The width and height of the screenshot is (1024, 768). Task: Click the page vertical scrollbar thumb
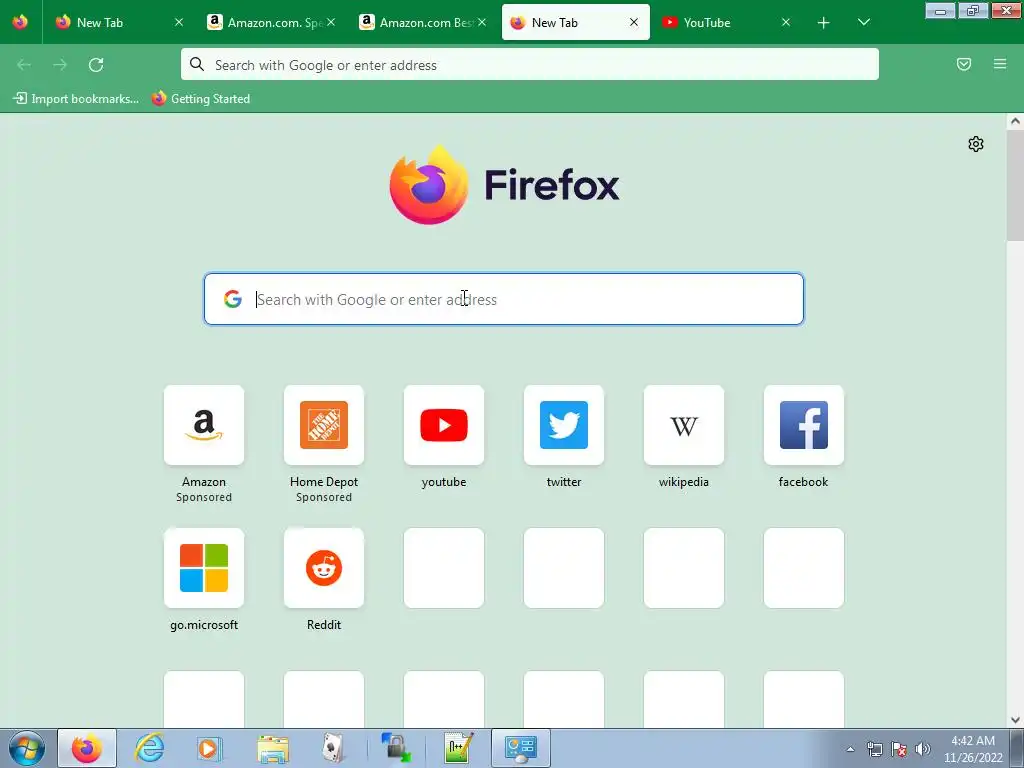(x=1015, y=185)
